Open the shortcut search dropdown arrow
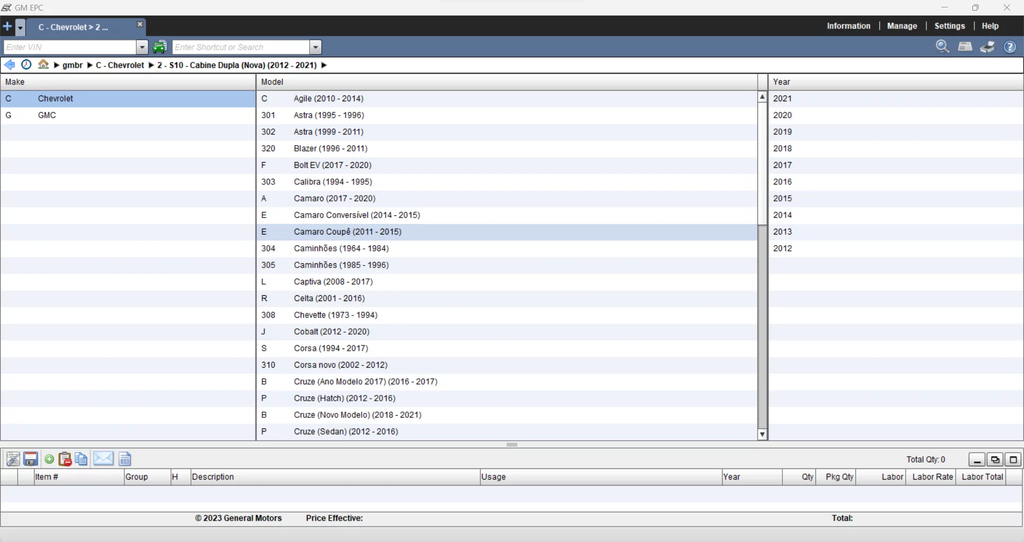1024x542 pixels. tap(315, 47)
